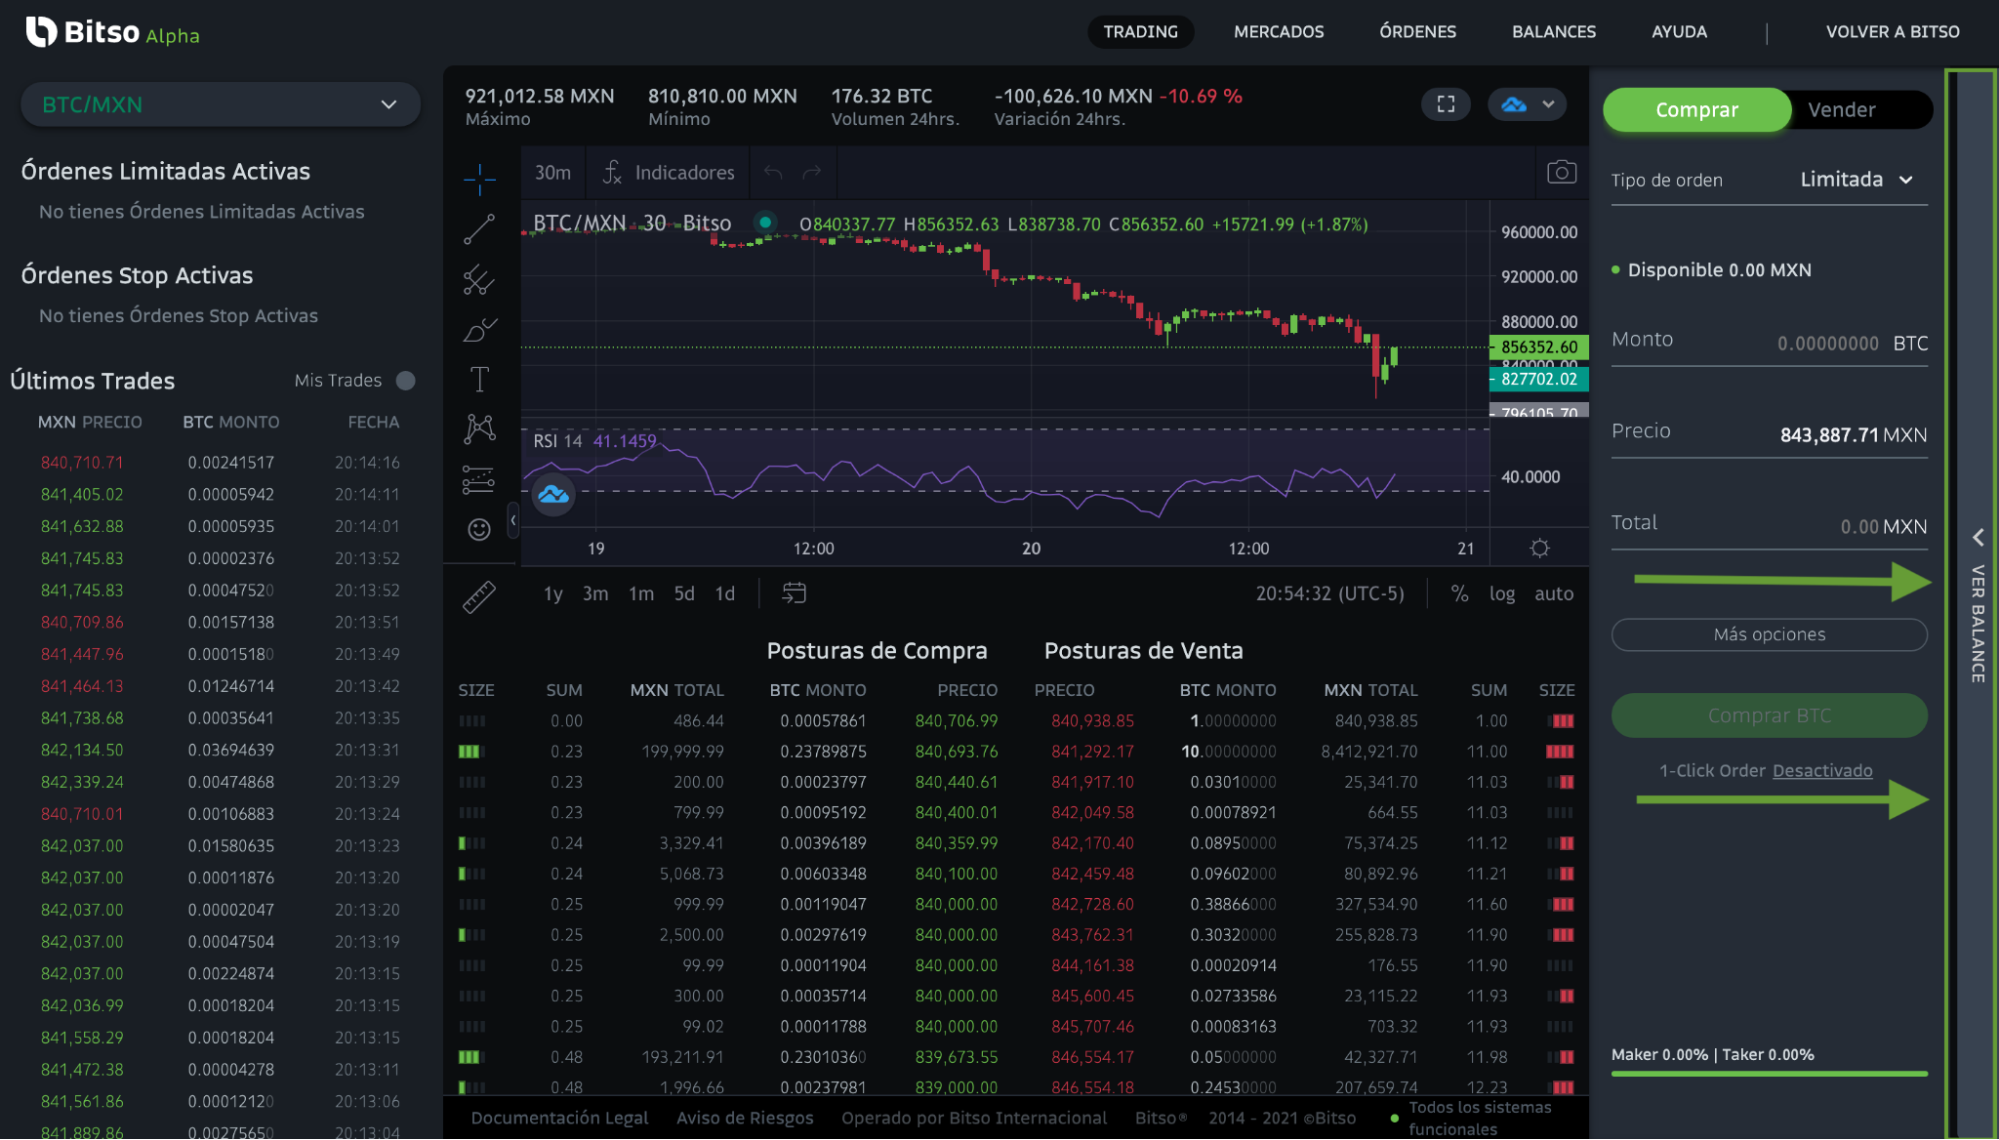This screenshot has width=1999, height=1140.
Task: Undo the last chart action
Action: click(x=773, y=172)
